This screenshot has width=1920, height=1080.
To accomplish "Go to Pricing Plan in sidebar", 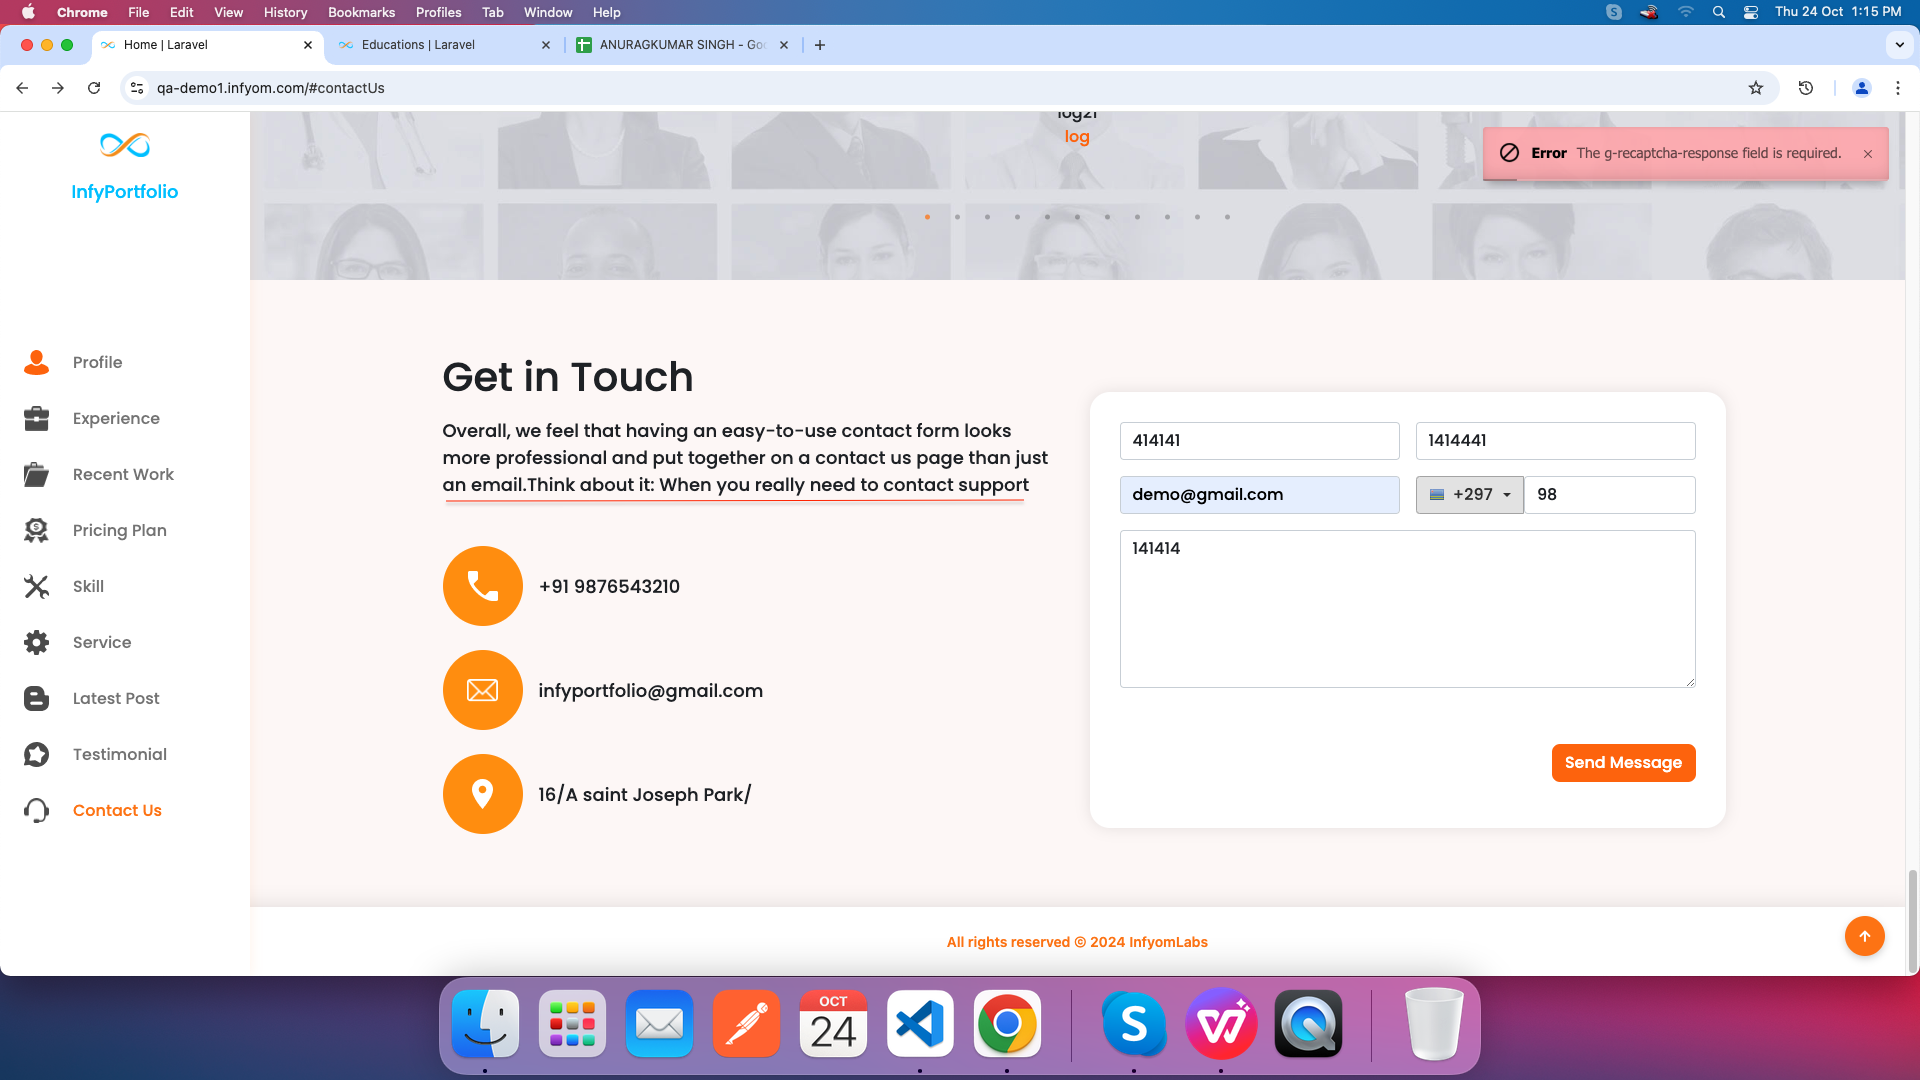I will pyautogui.click(x=119, y=530).
